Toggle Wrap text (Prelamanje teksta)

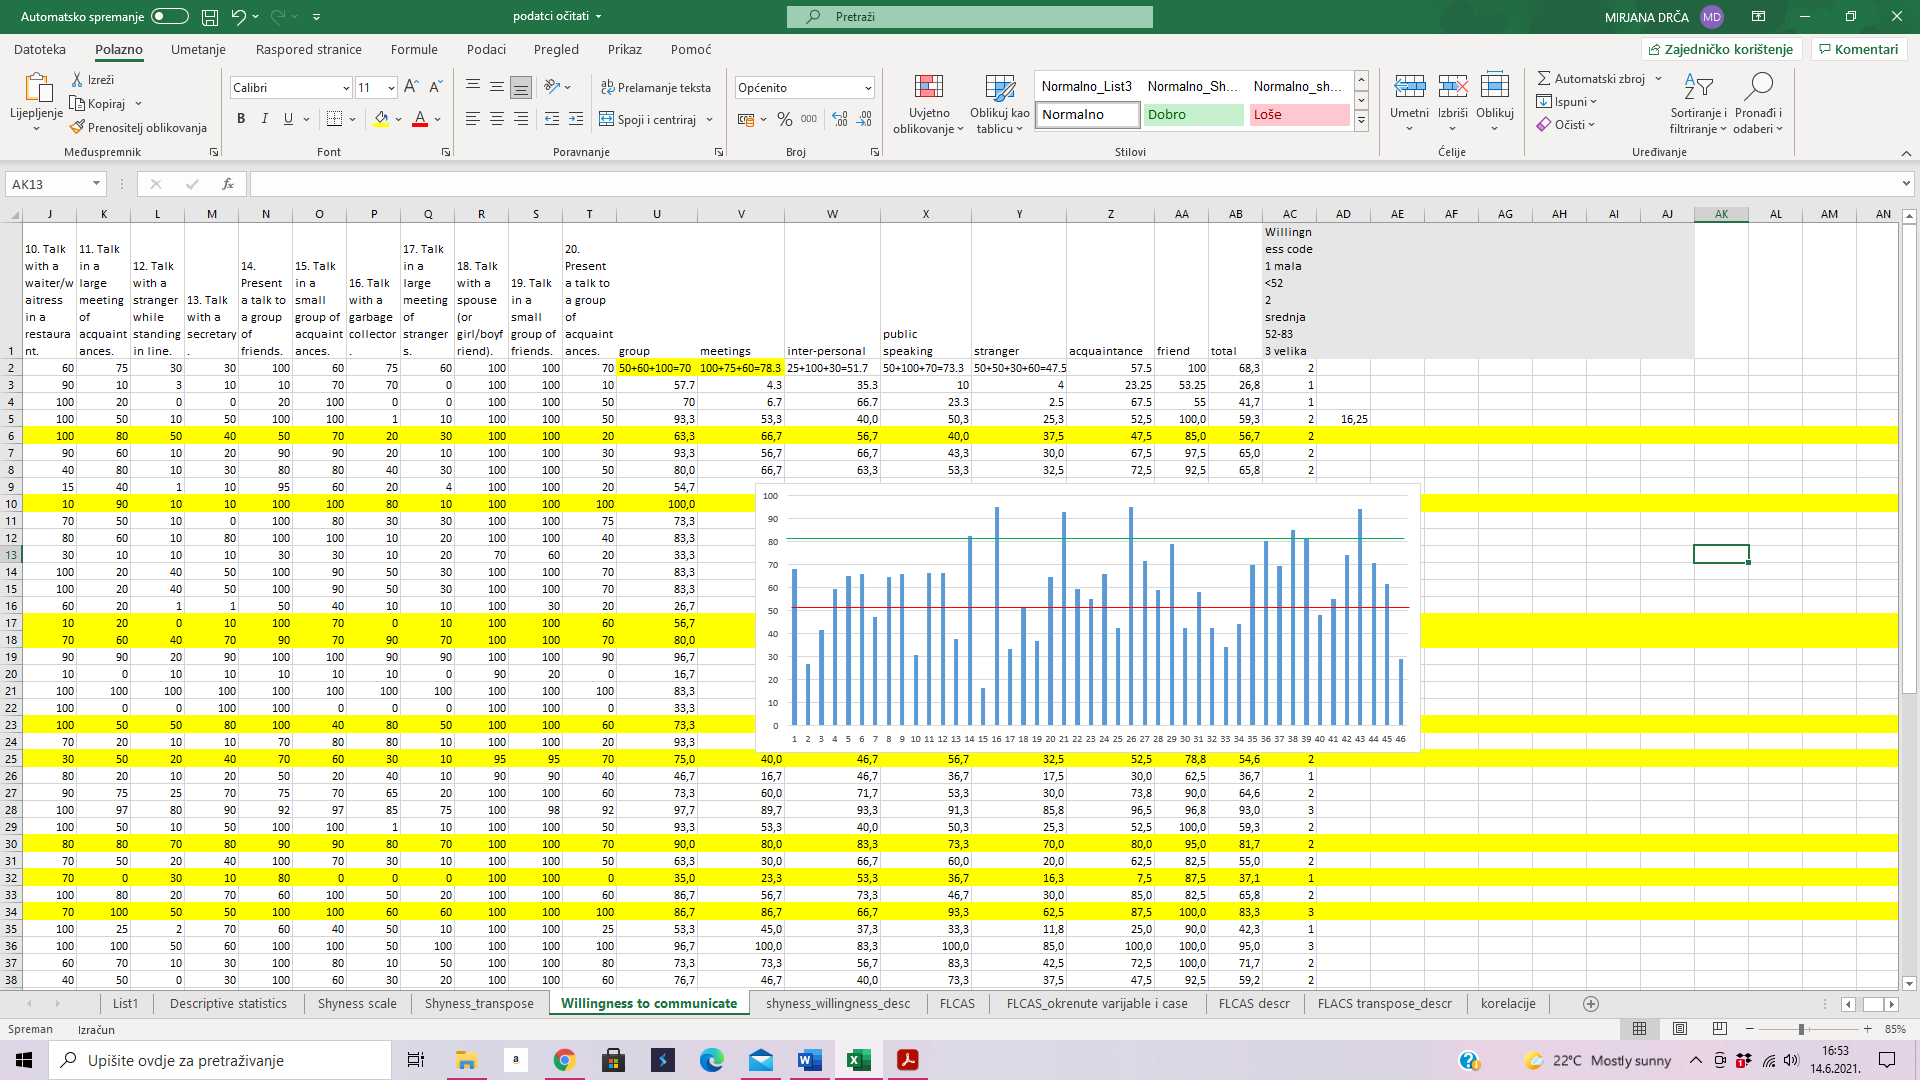click(x=656, y=87)
